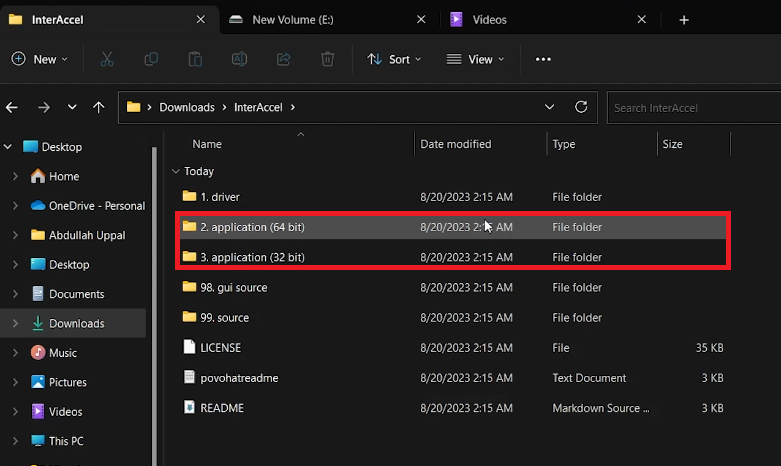Viewport: 781px width, 466px height.
Task: Click the Copy icon in toolbar
Action: click(x=151, y=59)
